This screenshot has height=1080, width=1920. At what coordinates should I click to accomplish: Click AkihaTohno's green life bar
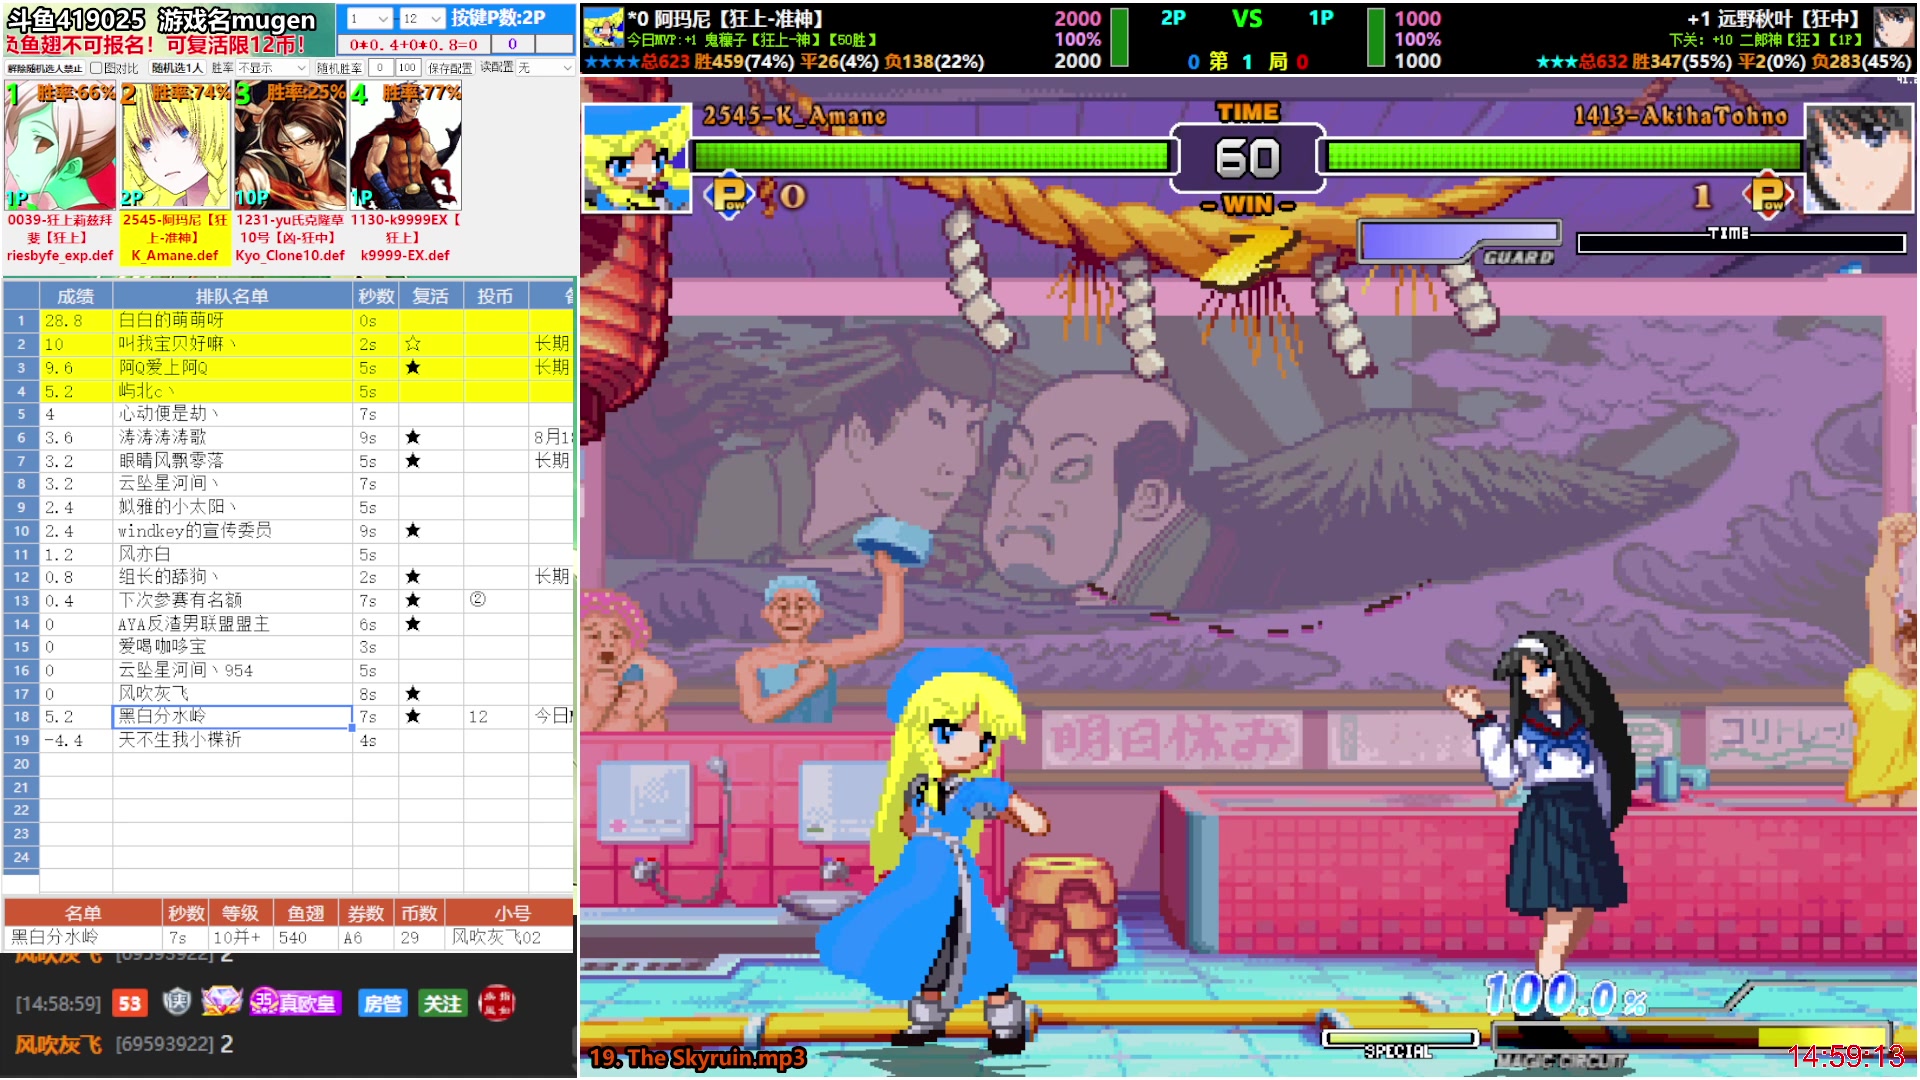(1564, 156)
